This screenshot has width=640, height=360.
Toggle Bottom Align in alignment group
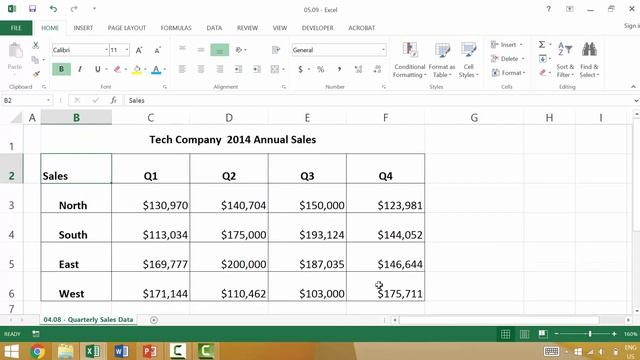coord(220,50)
